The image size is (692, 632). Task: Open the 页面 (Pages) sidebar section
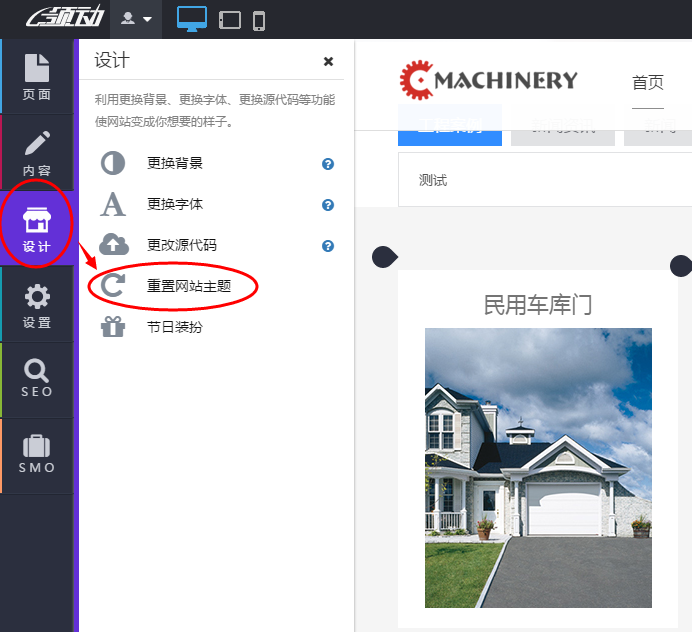tap(37, 77)
